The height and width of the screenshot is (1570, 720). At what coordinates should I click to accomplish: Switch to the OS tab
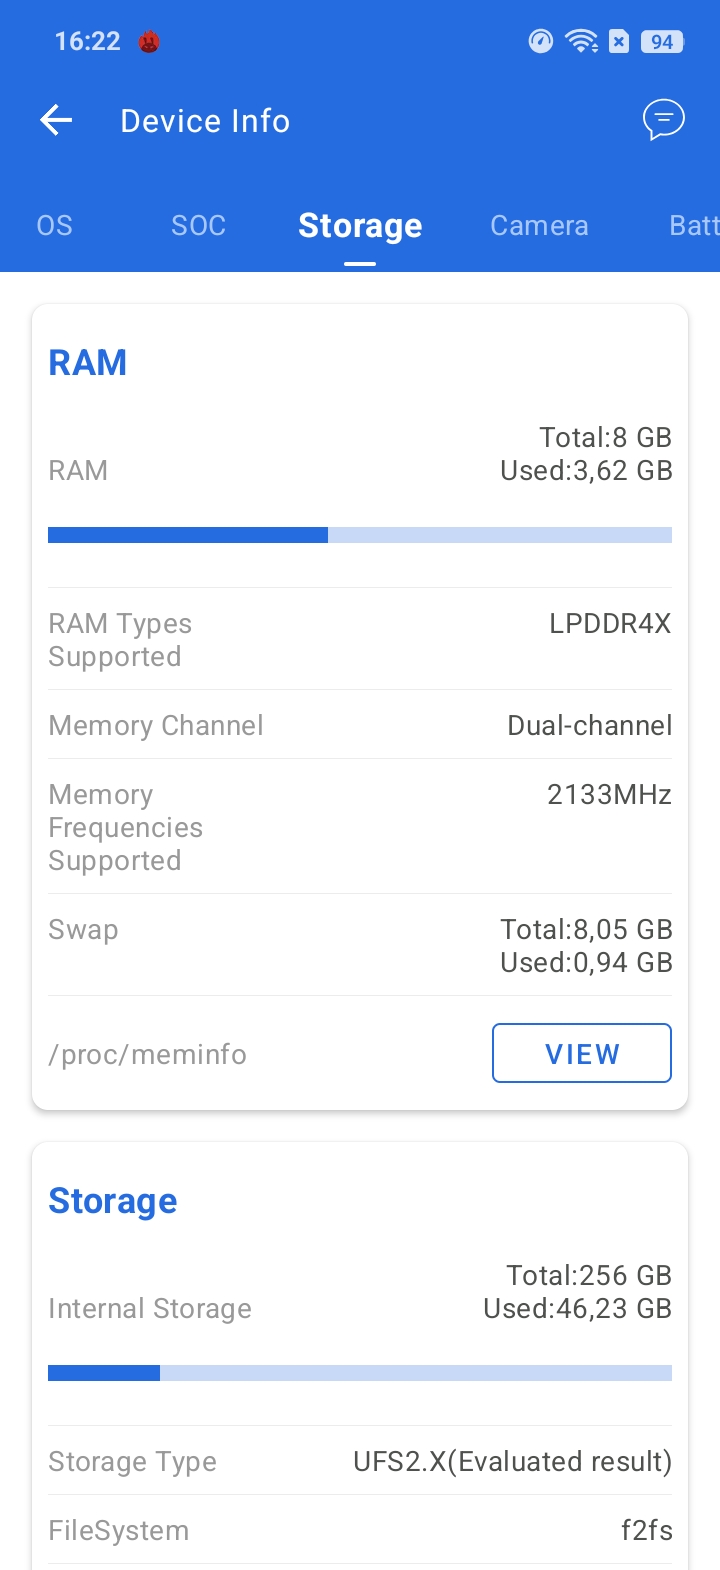pos(55,226)
